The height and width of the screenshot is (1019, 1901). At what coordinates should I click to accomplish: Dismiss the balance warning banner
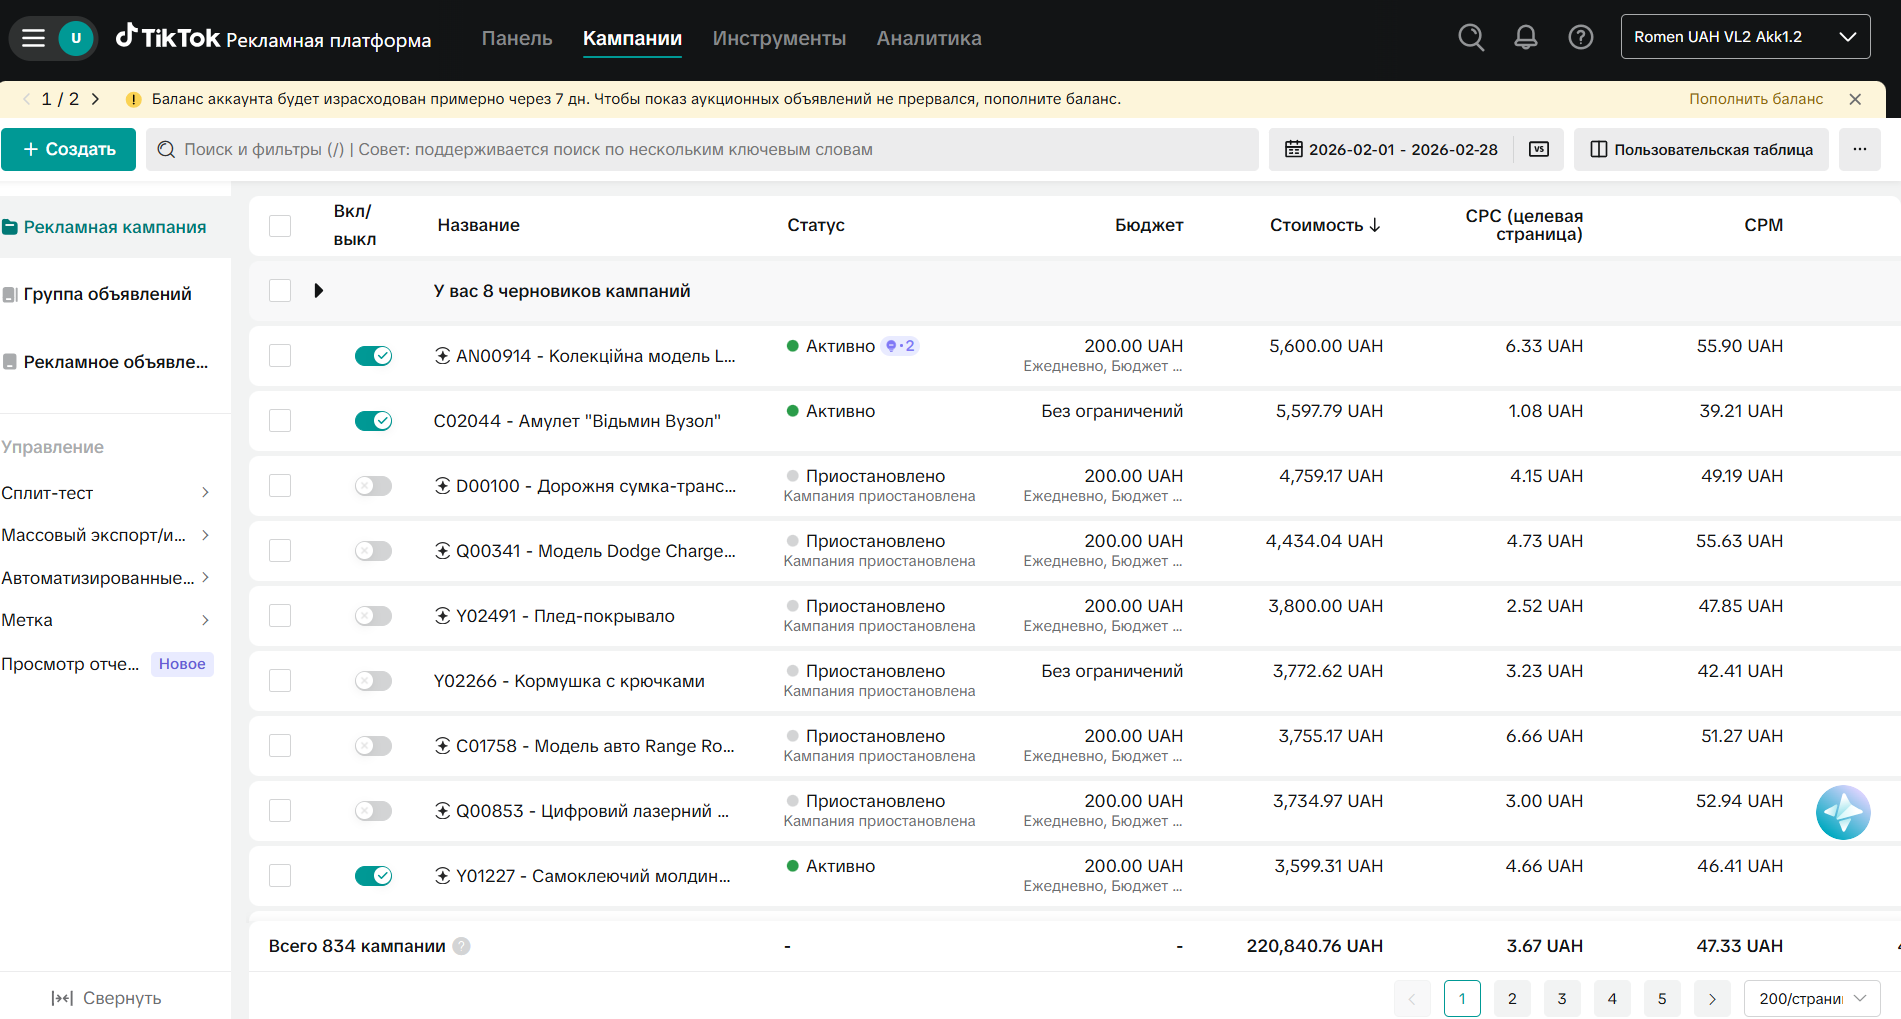tap(1855, 99)
